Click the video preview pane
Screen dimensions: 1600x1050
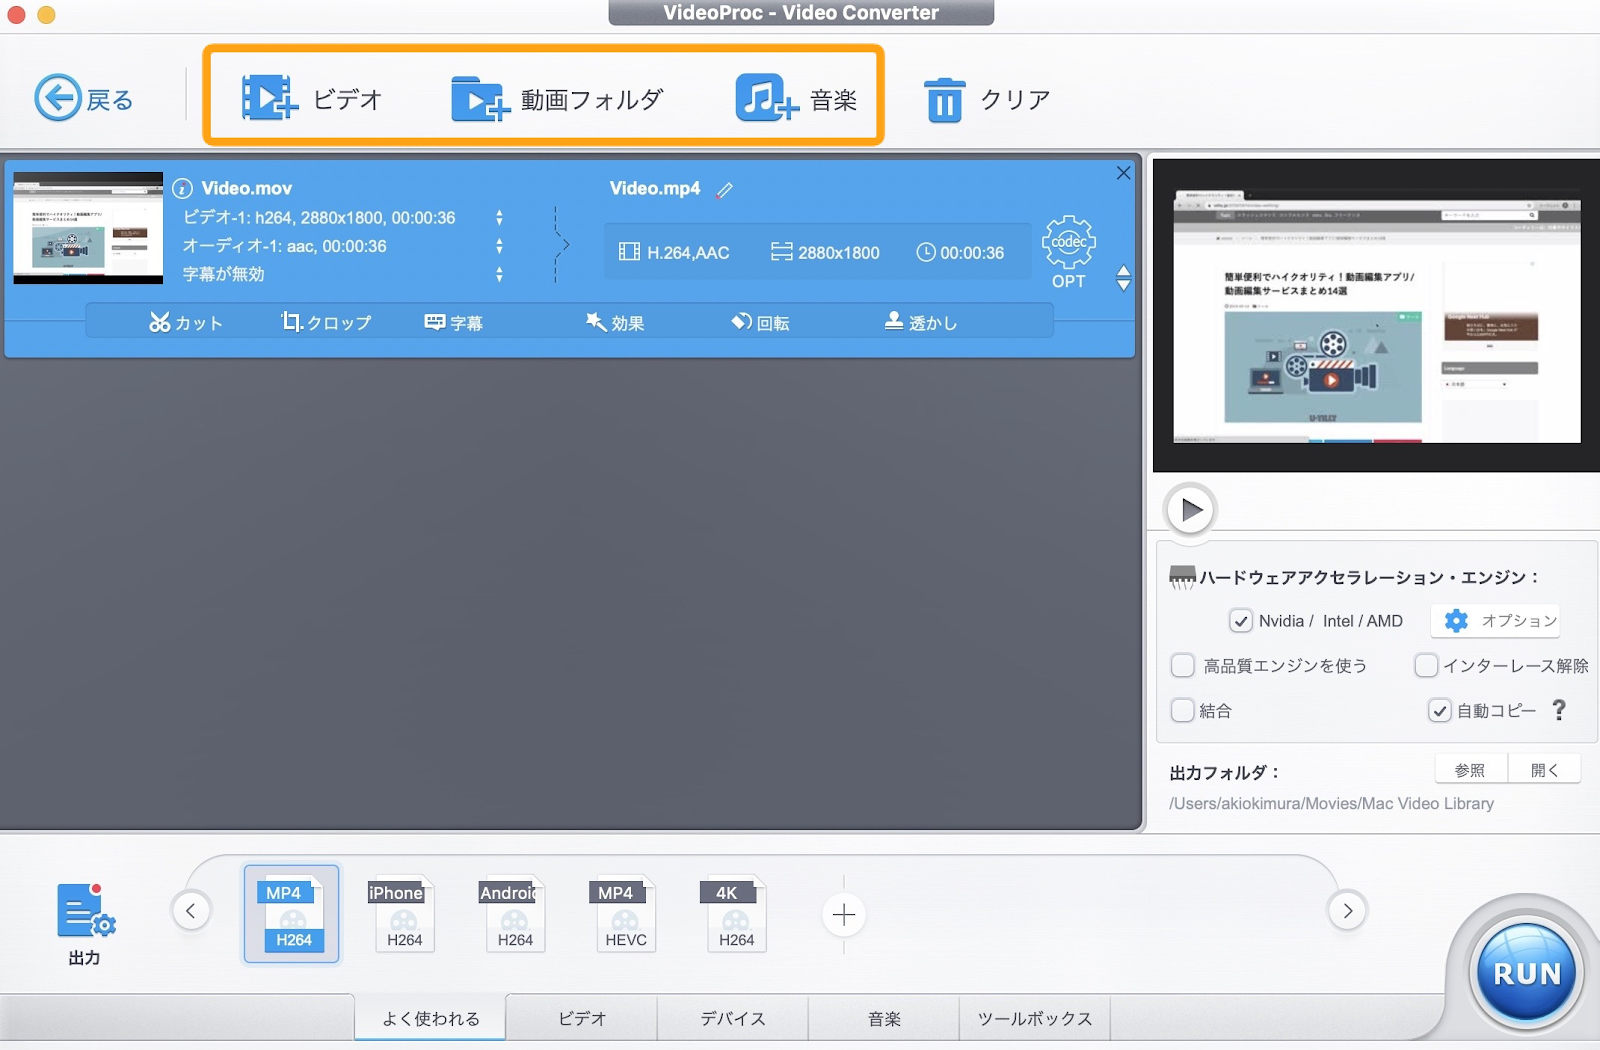click(x=1376, y=315)
